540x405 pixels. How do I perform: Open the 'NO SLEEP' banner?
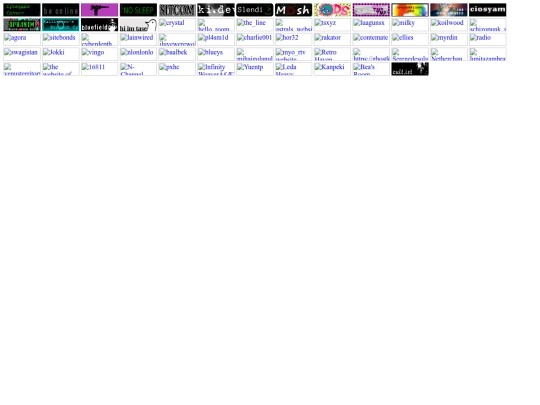coord(138,10)
